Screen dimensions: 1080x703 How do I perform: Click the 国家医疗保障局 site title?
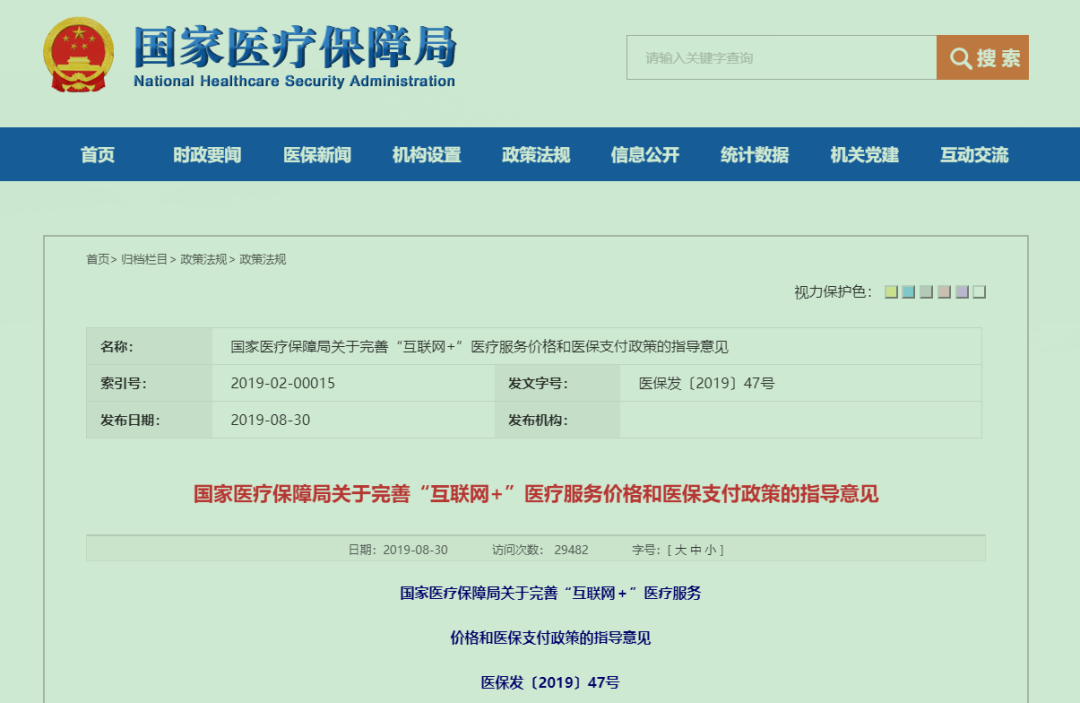pyautogui.click(x=295, y=48)
